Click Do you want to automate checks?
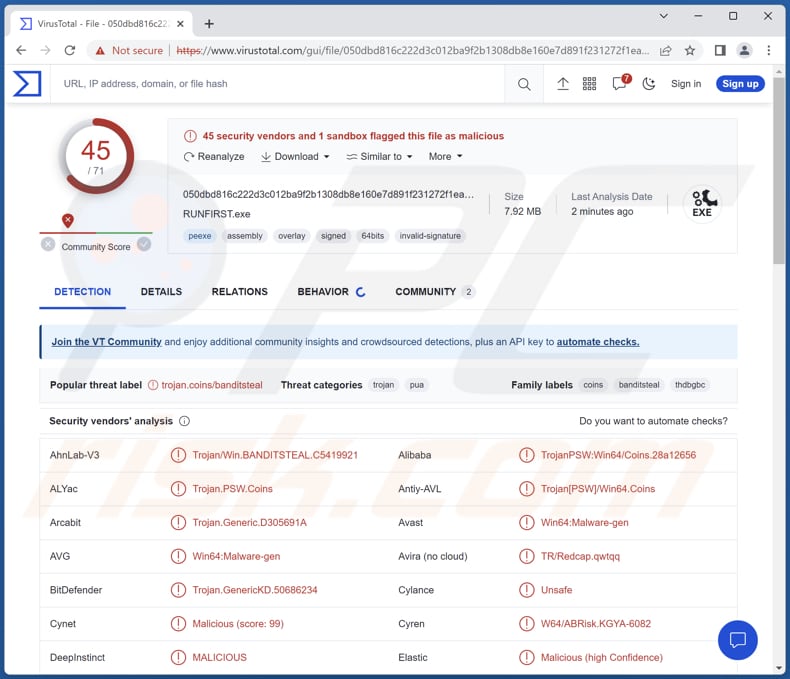Viewport: 790px width, 679px height. [653, 421]
